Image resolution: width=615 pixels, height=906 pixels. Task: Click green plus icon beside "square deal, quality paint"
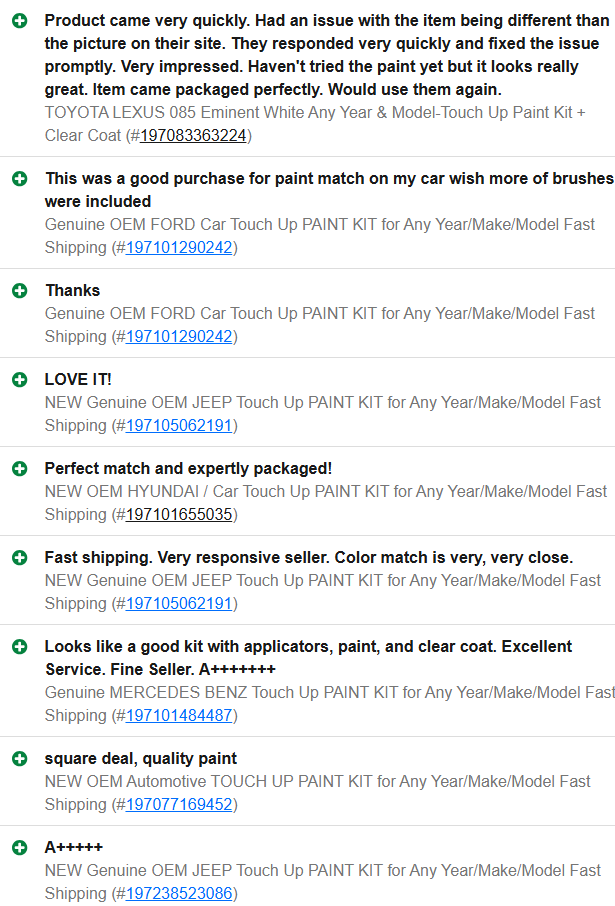click(19, 759)
